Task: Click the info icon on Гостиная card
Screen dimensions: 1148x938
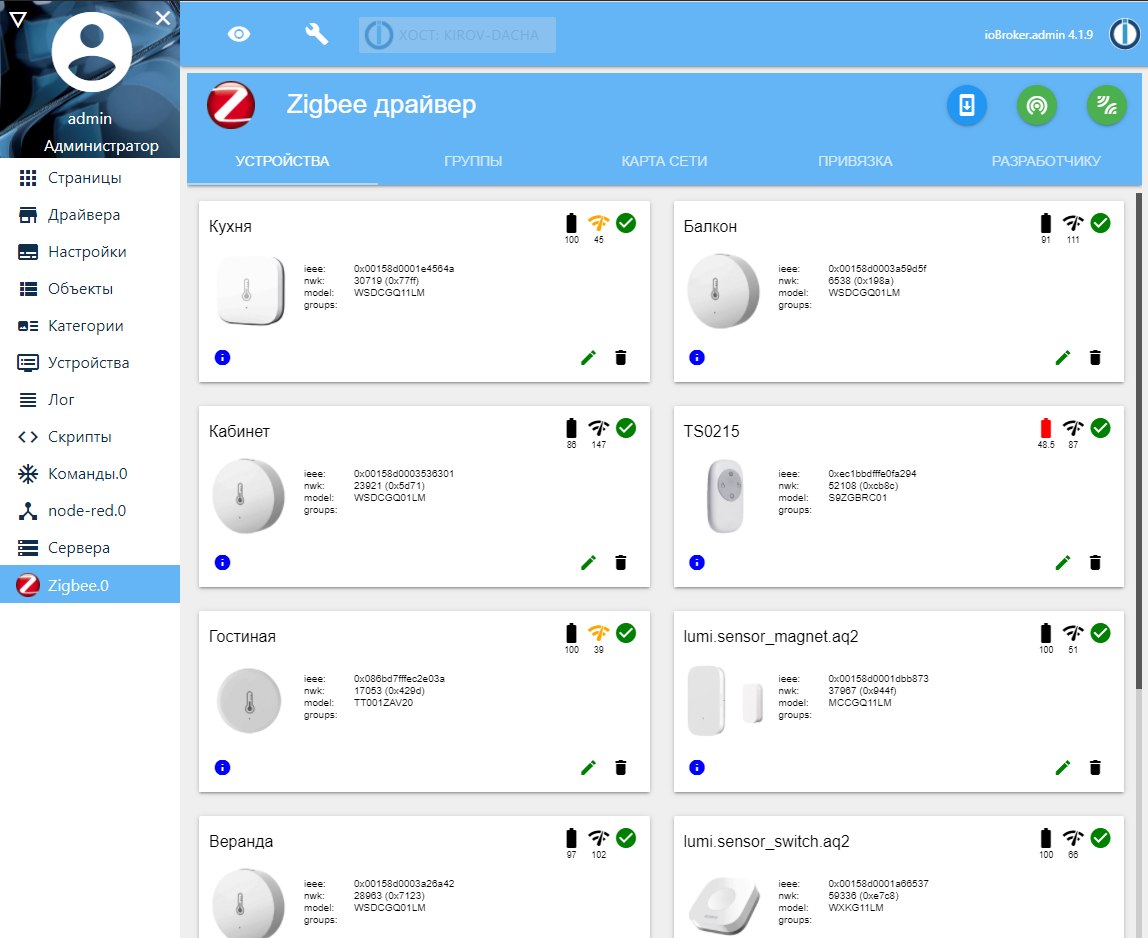Action: (x=223, y=767)
